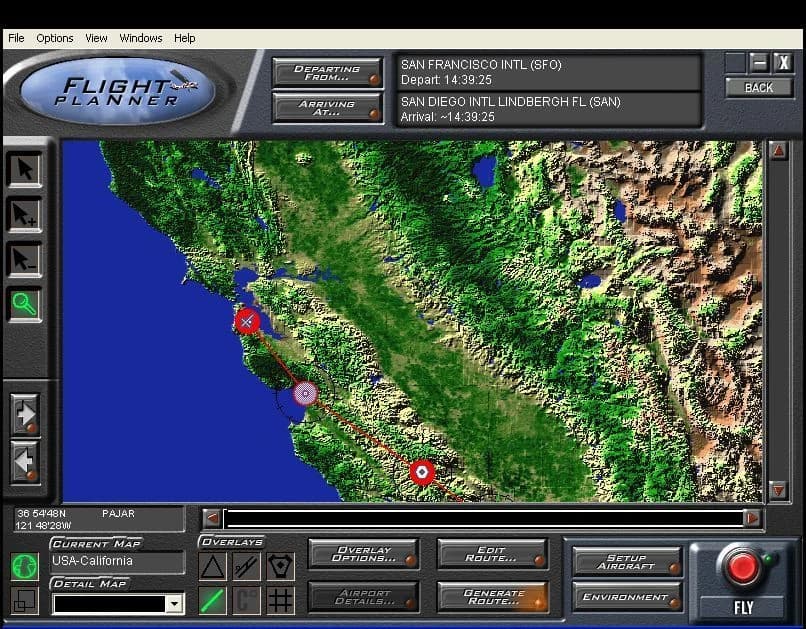This screenshot has height=629, width=806.
Task: Click the right arrow navigation button
Action: click(25, 414)
